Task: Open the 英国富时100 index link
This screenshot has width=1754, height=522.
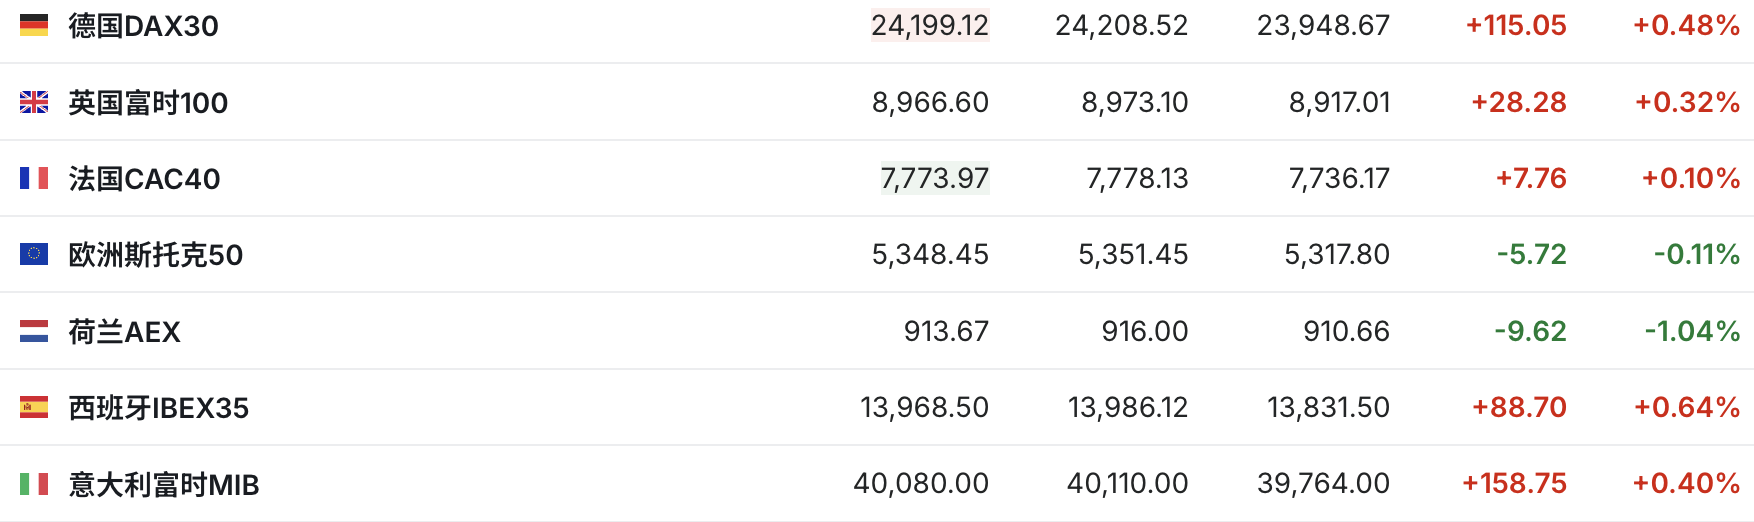Action: (148, 102)
